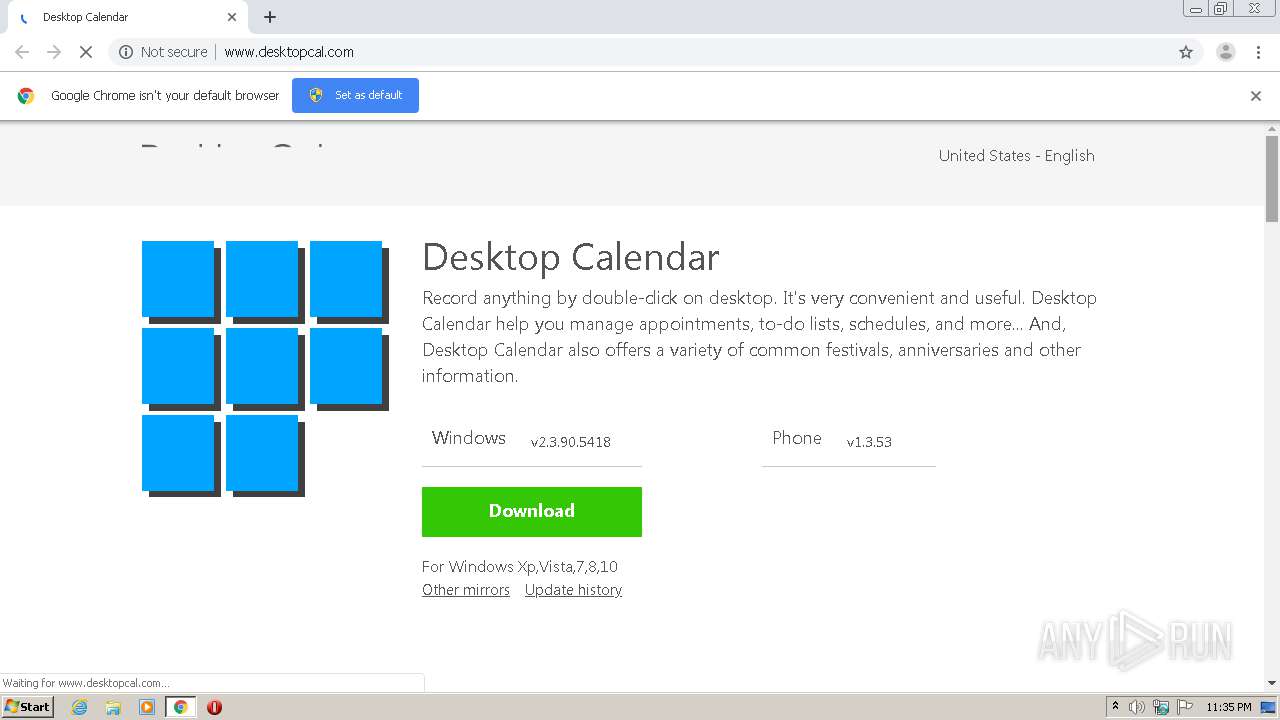Go back using browser back arrow

pos(22,52)
